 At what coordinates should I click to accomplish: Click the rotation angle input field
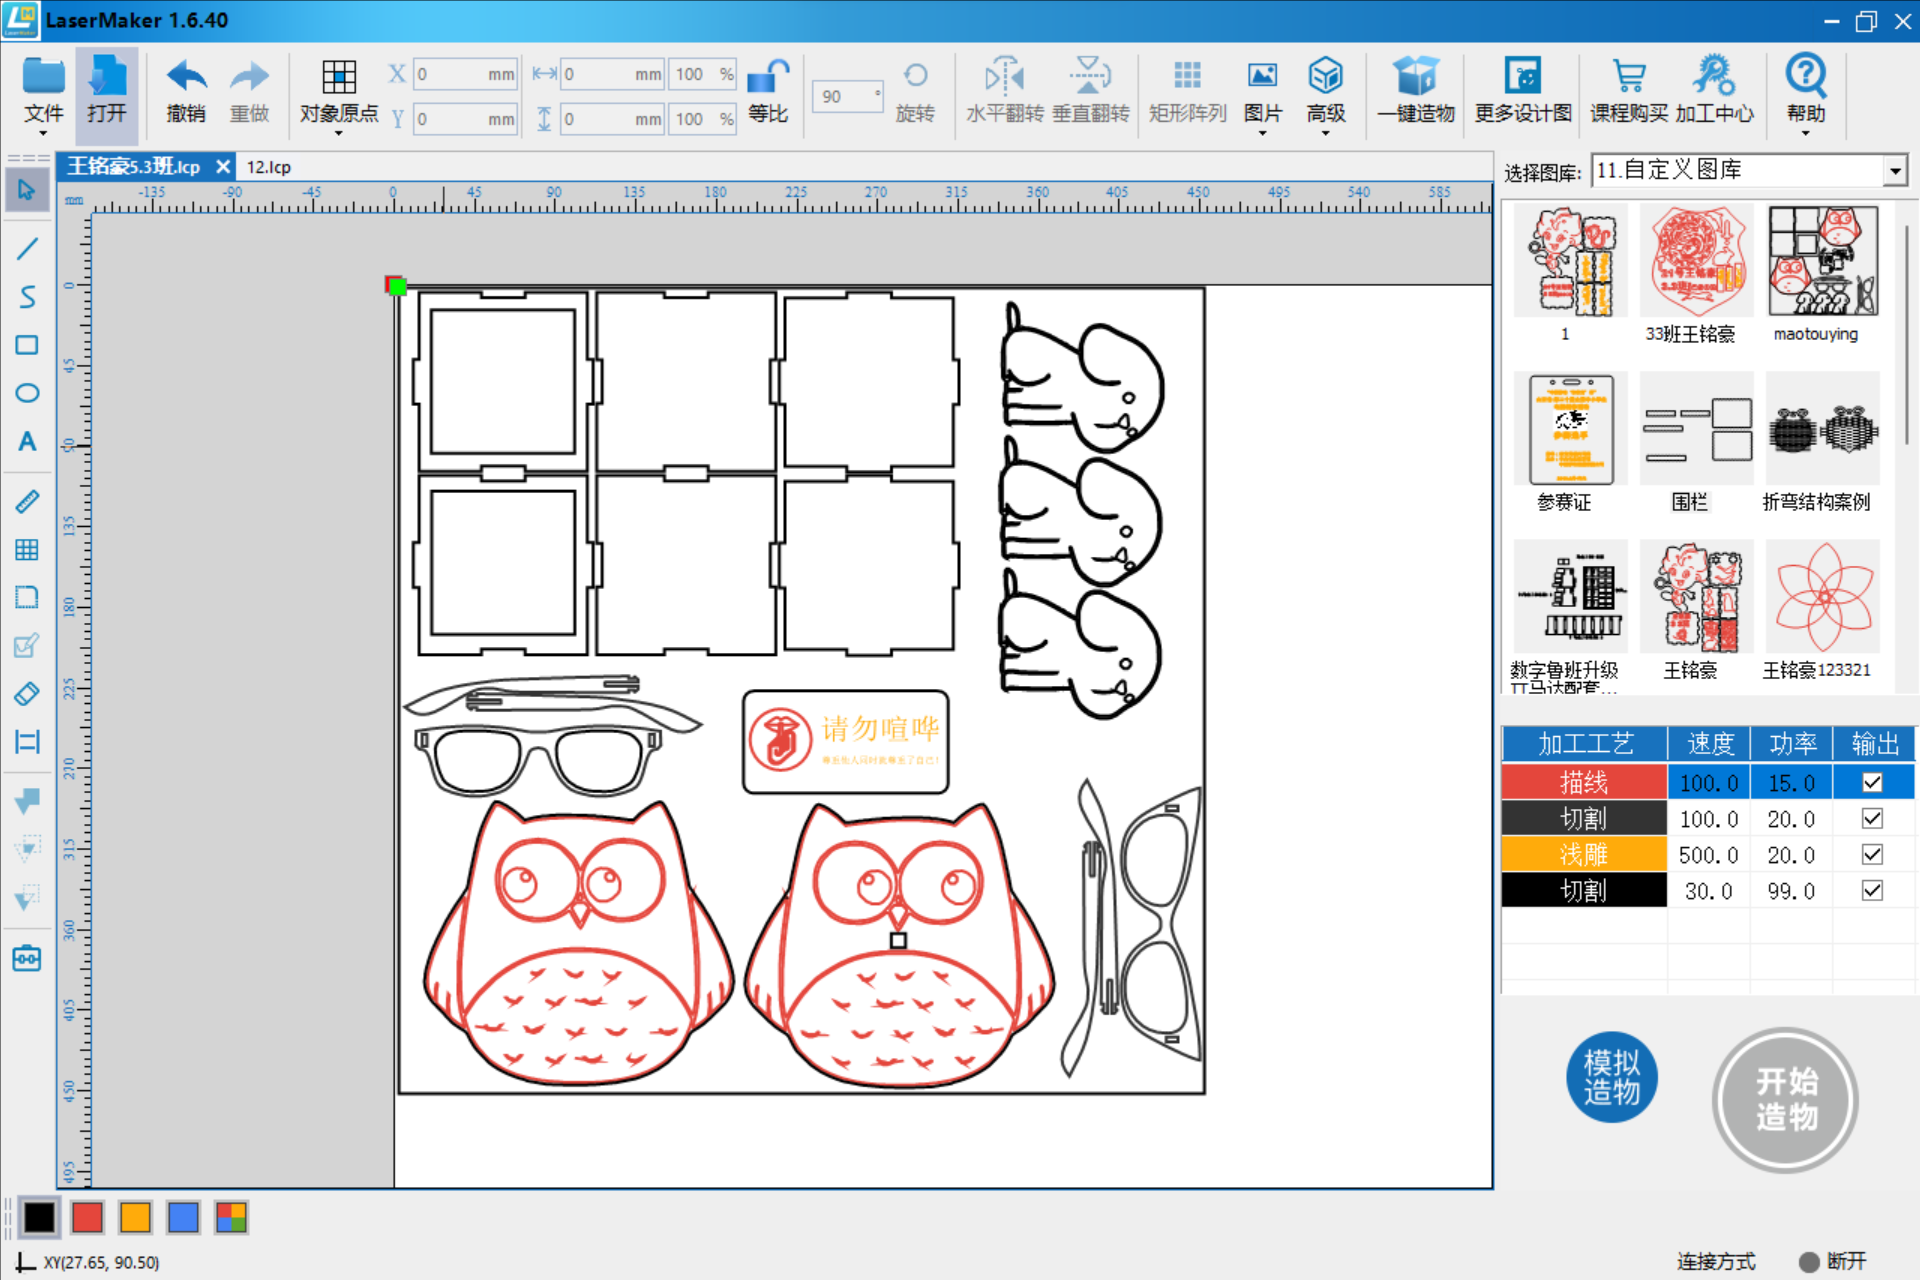click(x=846, y=97)
